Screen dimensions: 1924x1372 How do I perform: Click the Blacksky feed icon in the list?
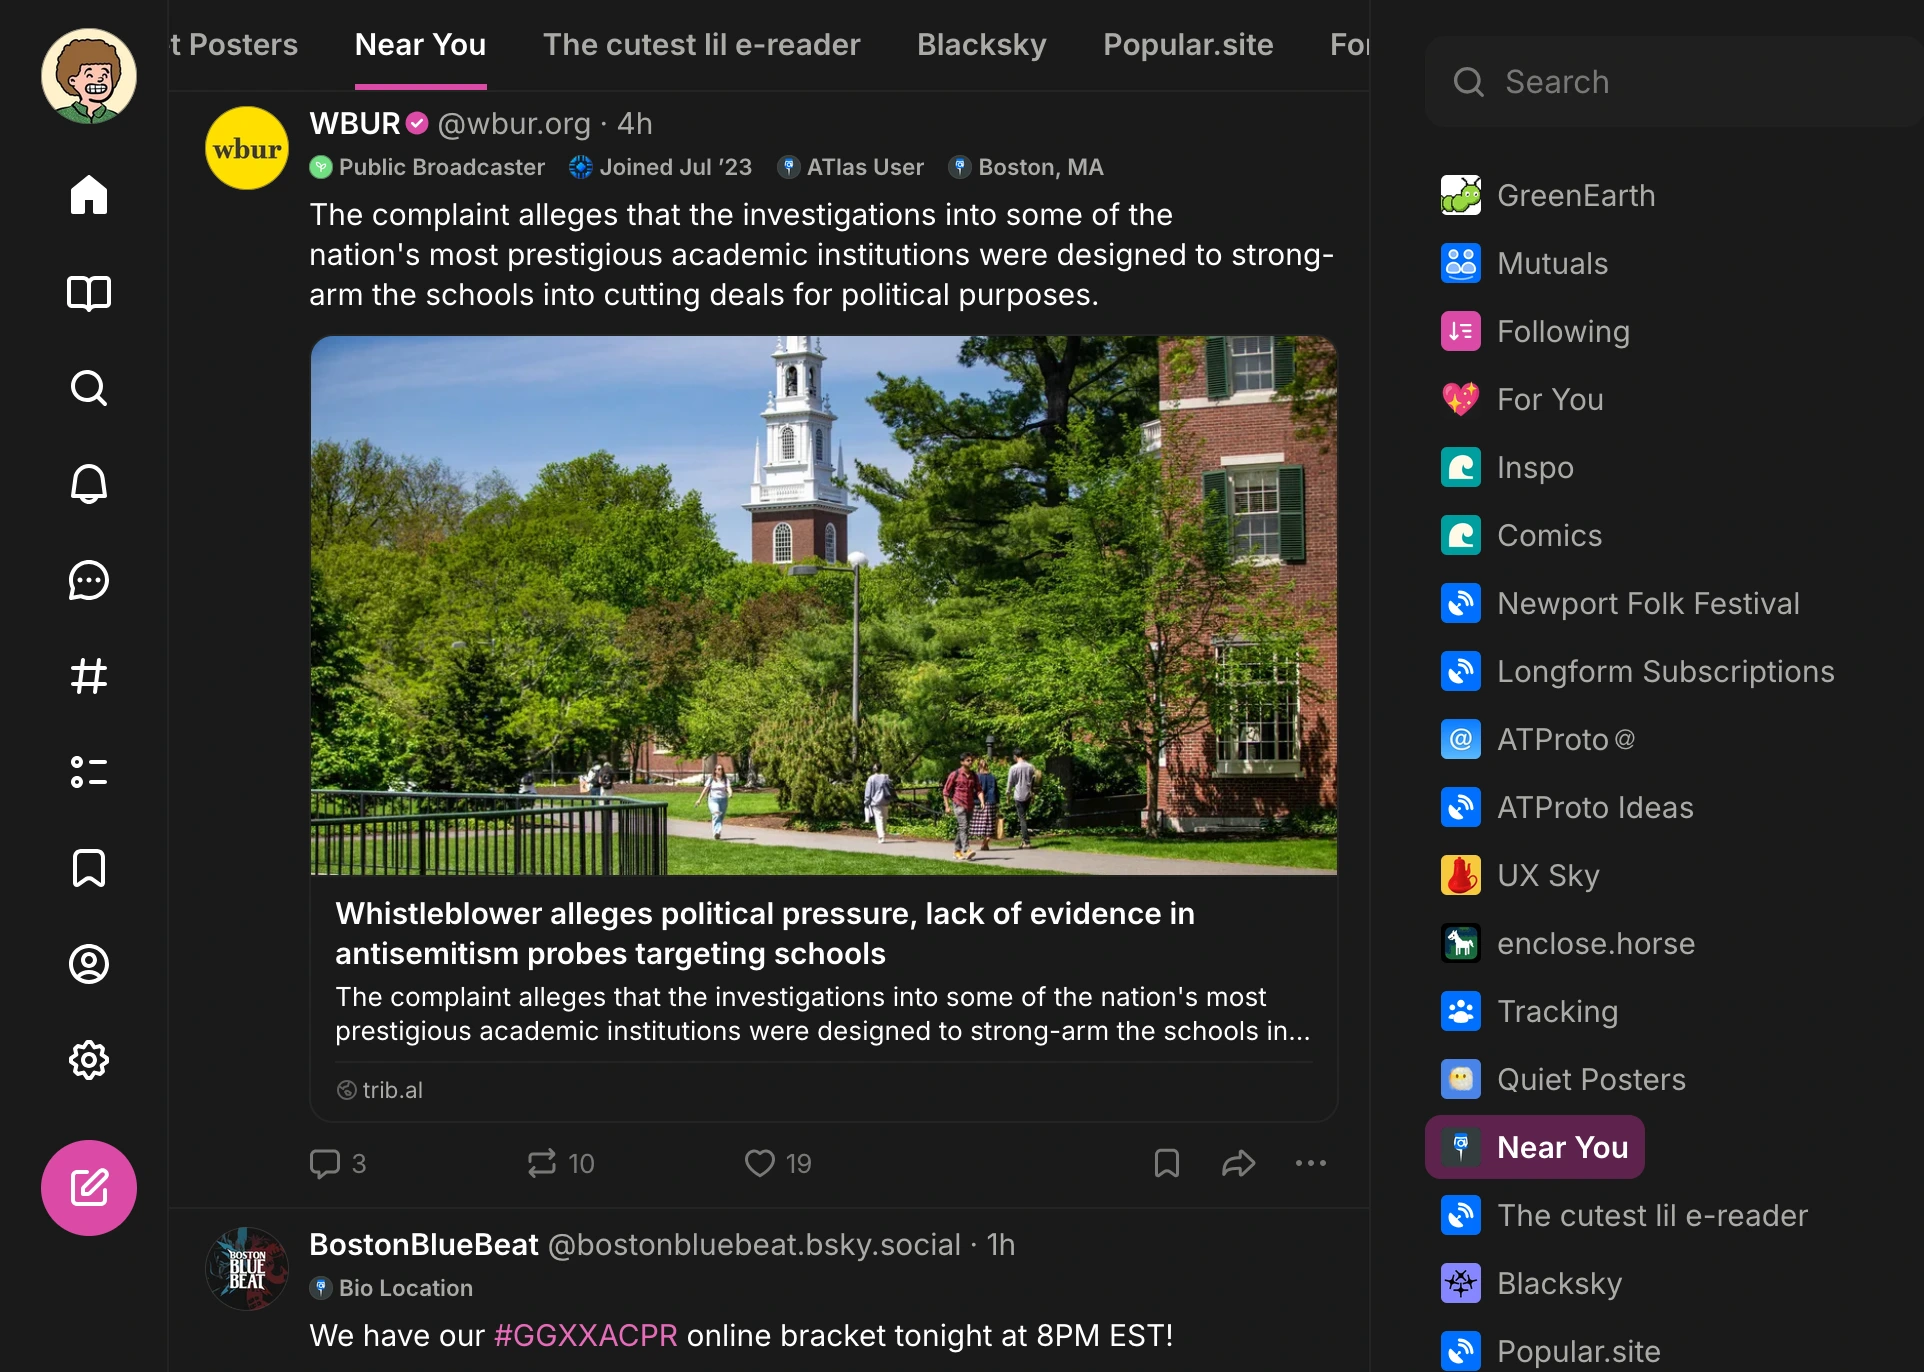1461,1283
